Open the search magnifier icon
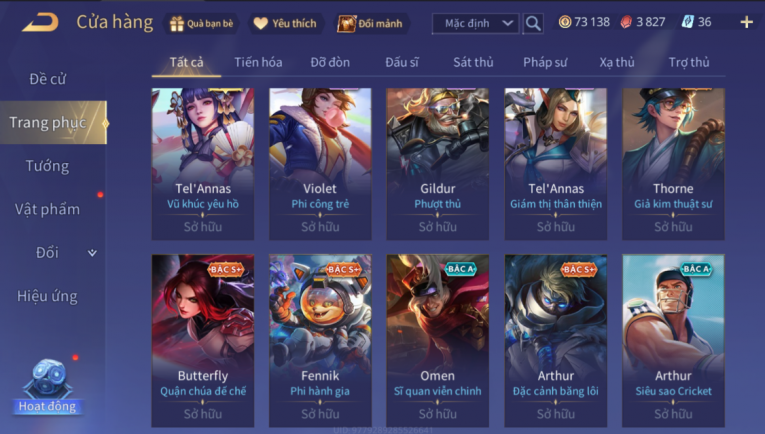The height and width of the screenshot is (434, 765). (x=533, y=23)
